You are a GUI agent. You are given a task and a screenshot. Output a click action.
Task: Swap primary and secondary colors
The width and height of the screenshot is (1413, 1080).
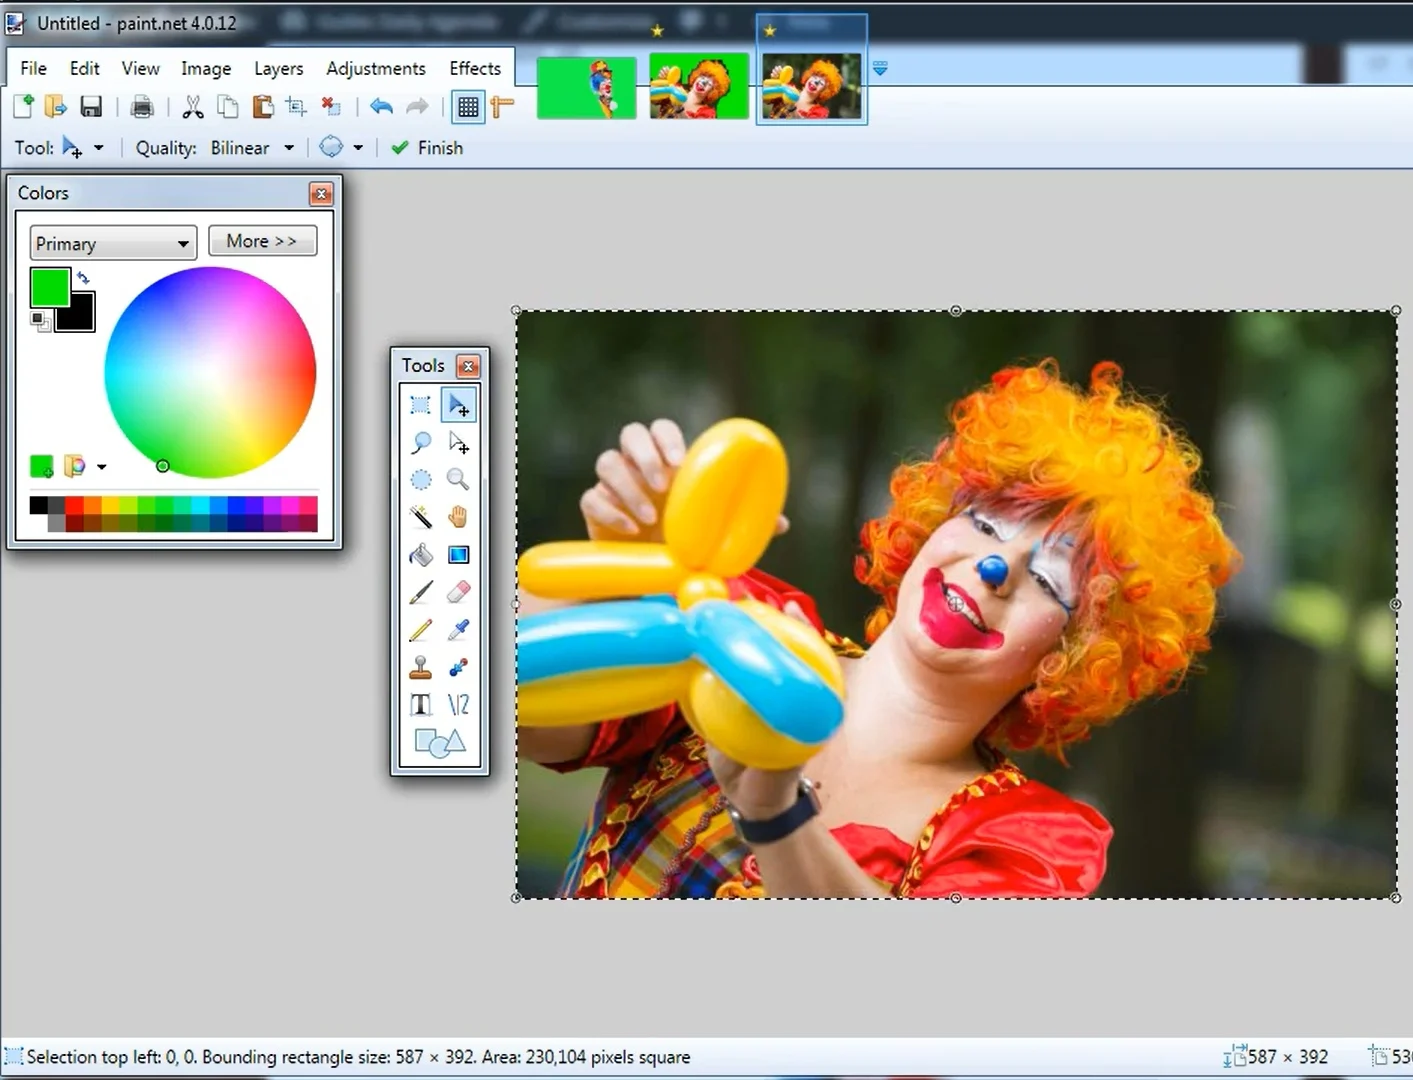coord(84,277)
